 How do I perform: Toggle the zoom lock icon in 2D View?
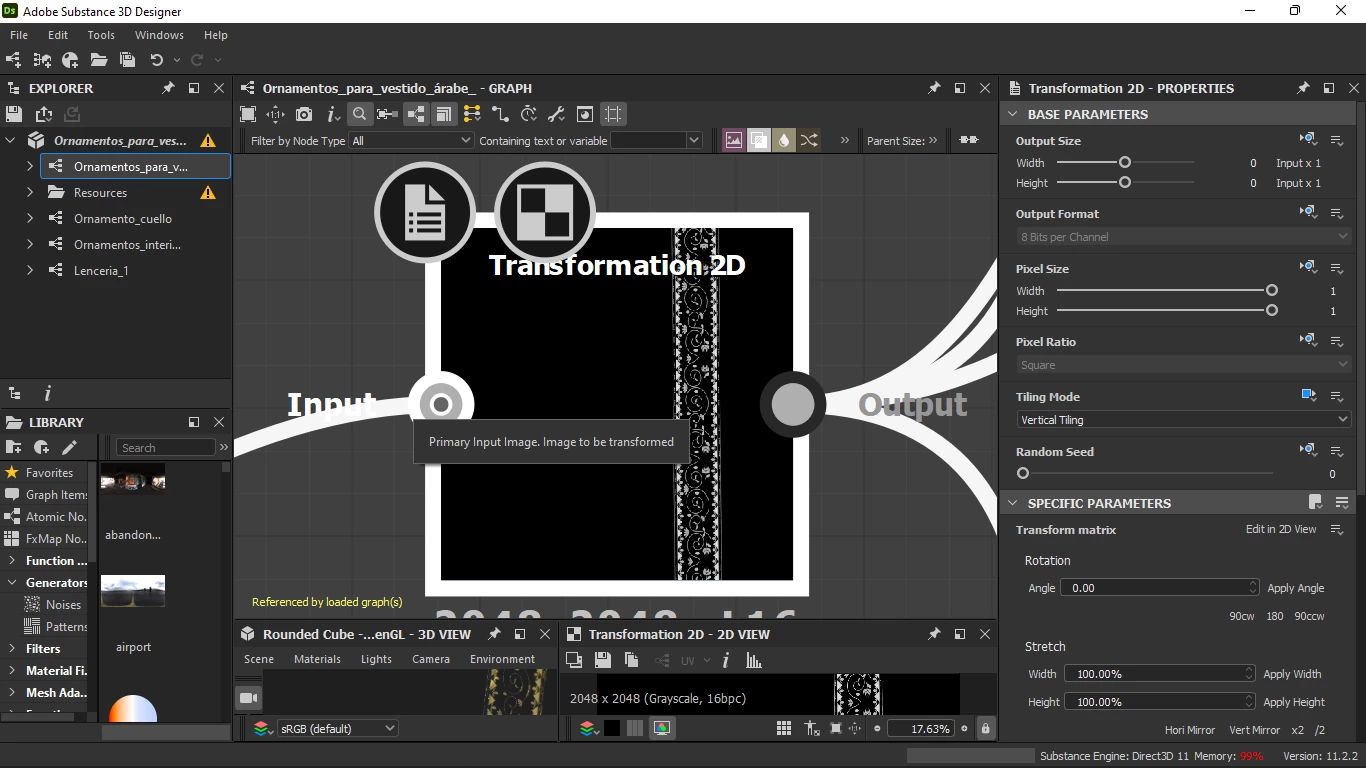985,729
